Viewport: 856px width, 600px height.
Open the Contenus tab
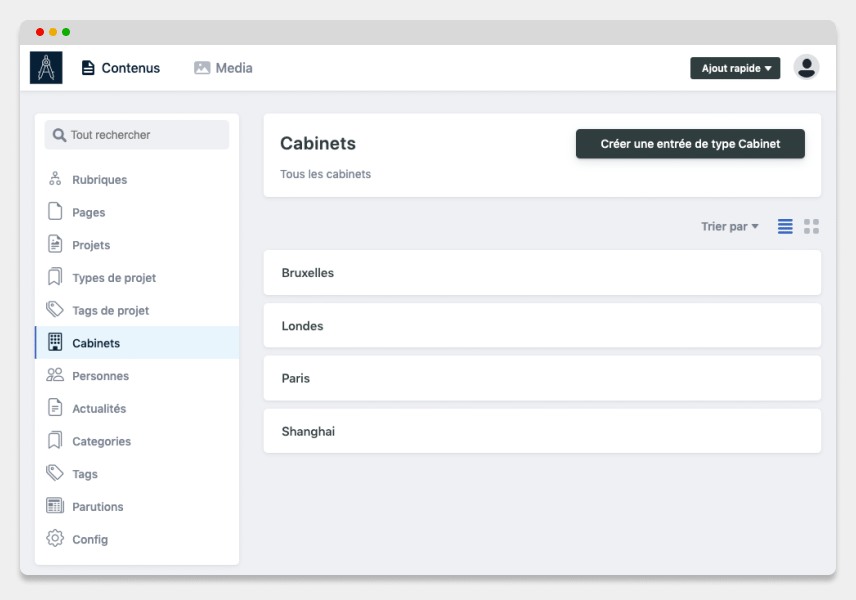[x=121, y=68]
